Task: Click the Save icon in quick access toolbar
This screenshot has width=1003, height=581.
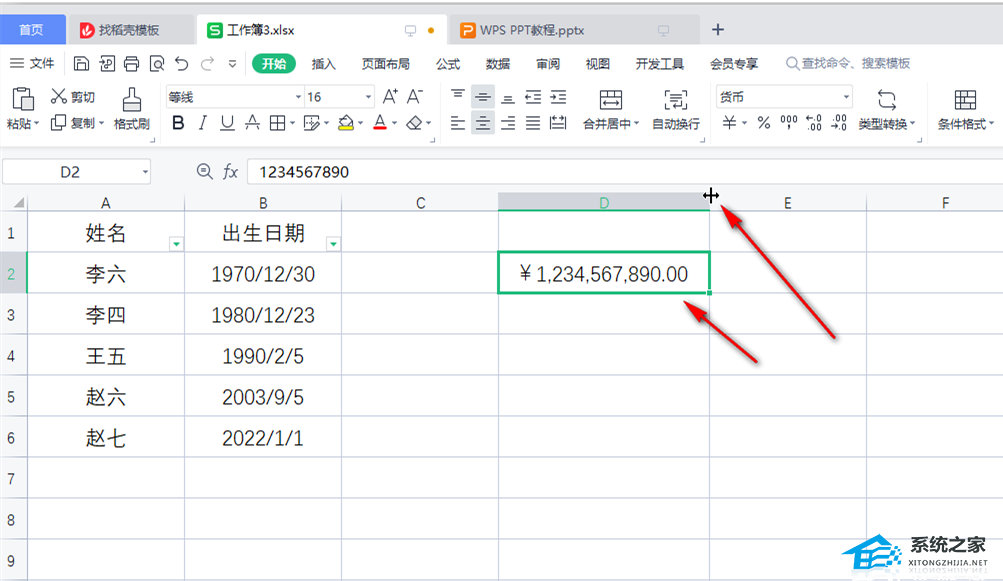Action: coord(81,64)
